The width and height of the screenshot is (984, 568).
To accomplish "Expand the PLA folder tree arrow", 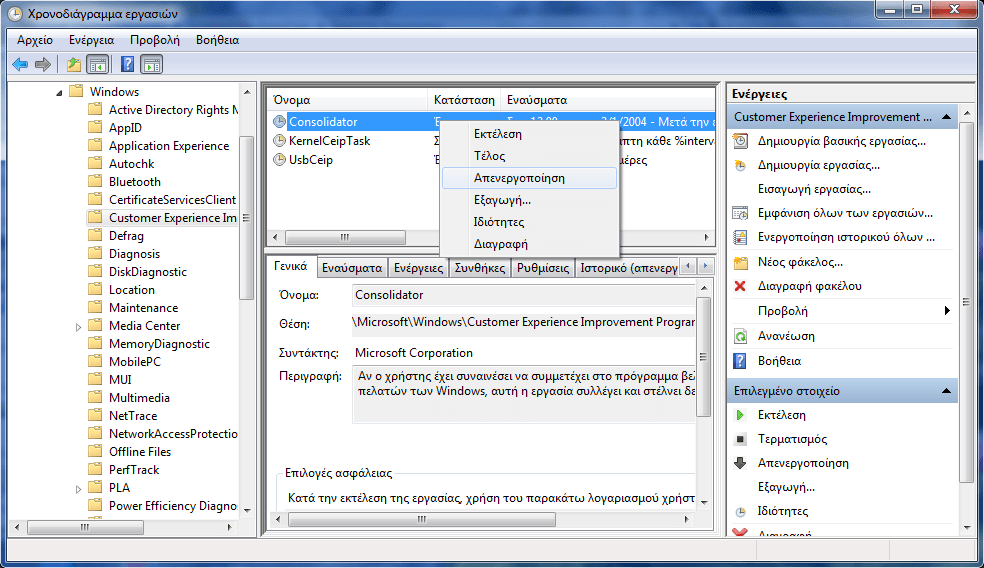I will [78, 488].
